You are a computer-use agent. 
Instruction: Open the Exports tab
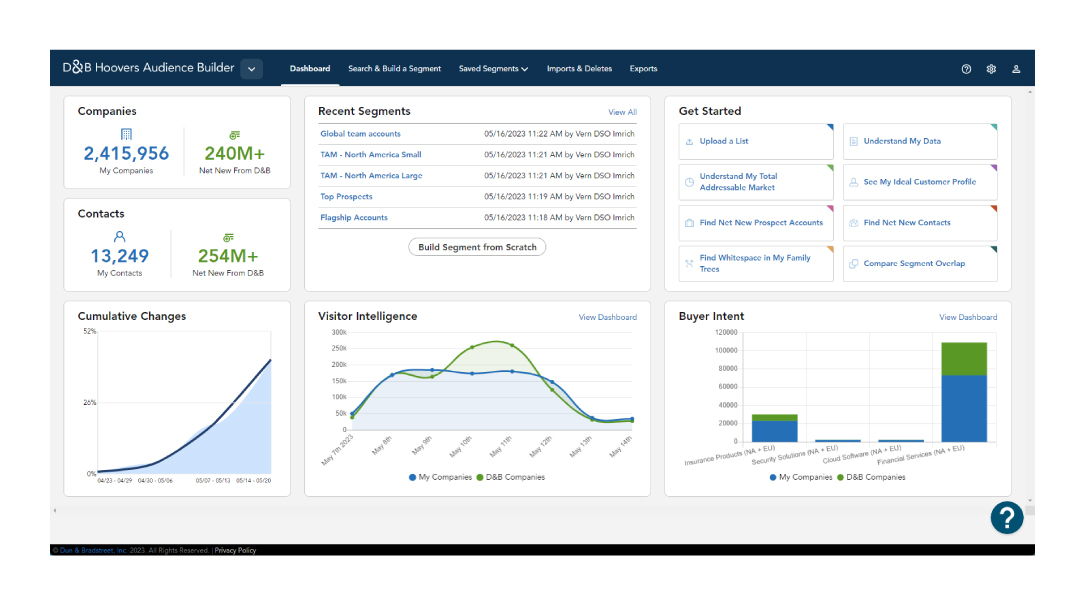click(x=643, y=69)
